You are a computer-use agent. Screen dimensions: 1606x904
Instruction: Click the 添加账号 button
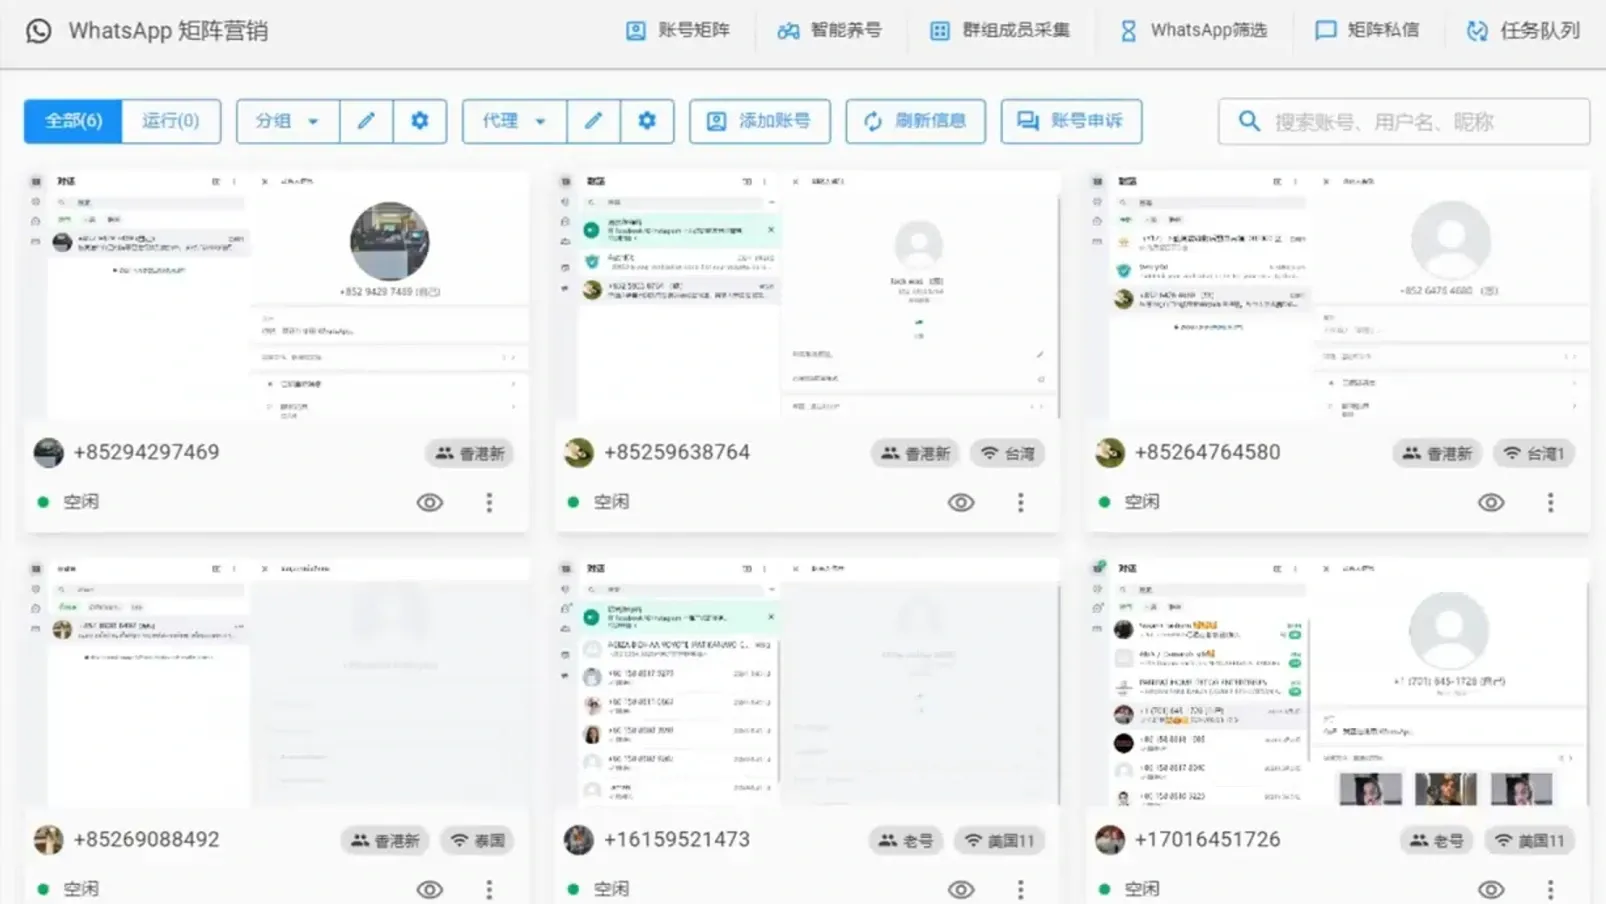(759, 121)
